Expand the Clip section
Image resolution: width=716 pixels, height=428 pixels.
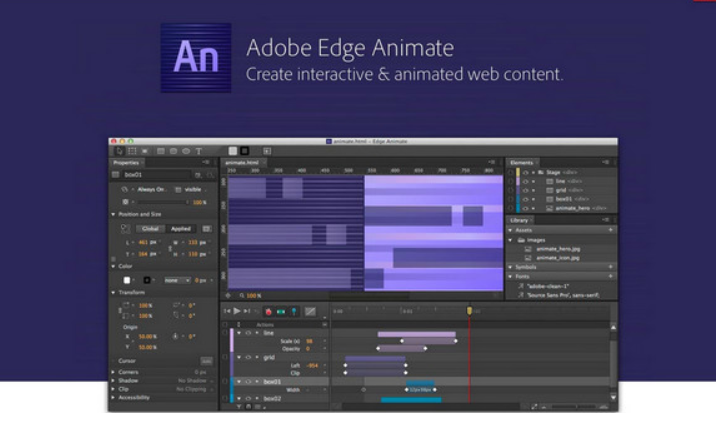(x=113, y=389)
